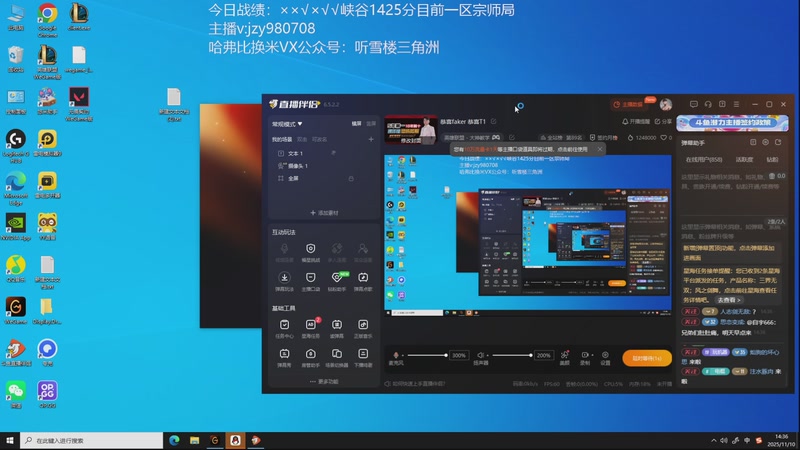
Task: Click the 200% speaker volume field
Action: point(543,355)
